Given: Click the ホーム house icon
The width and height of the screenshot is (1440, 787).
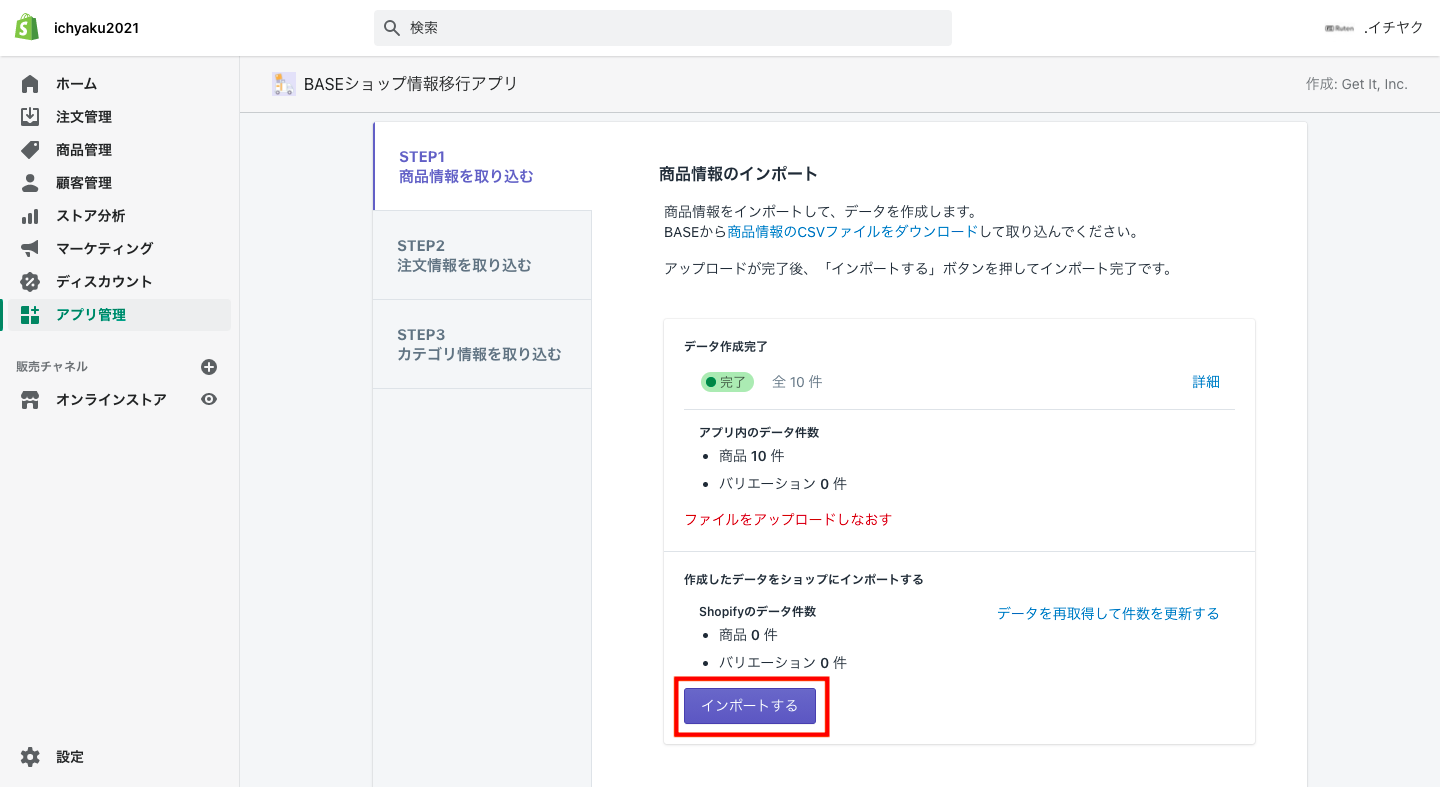Looking at the screenshot, I should pos(30,84).
